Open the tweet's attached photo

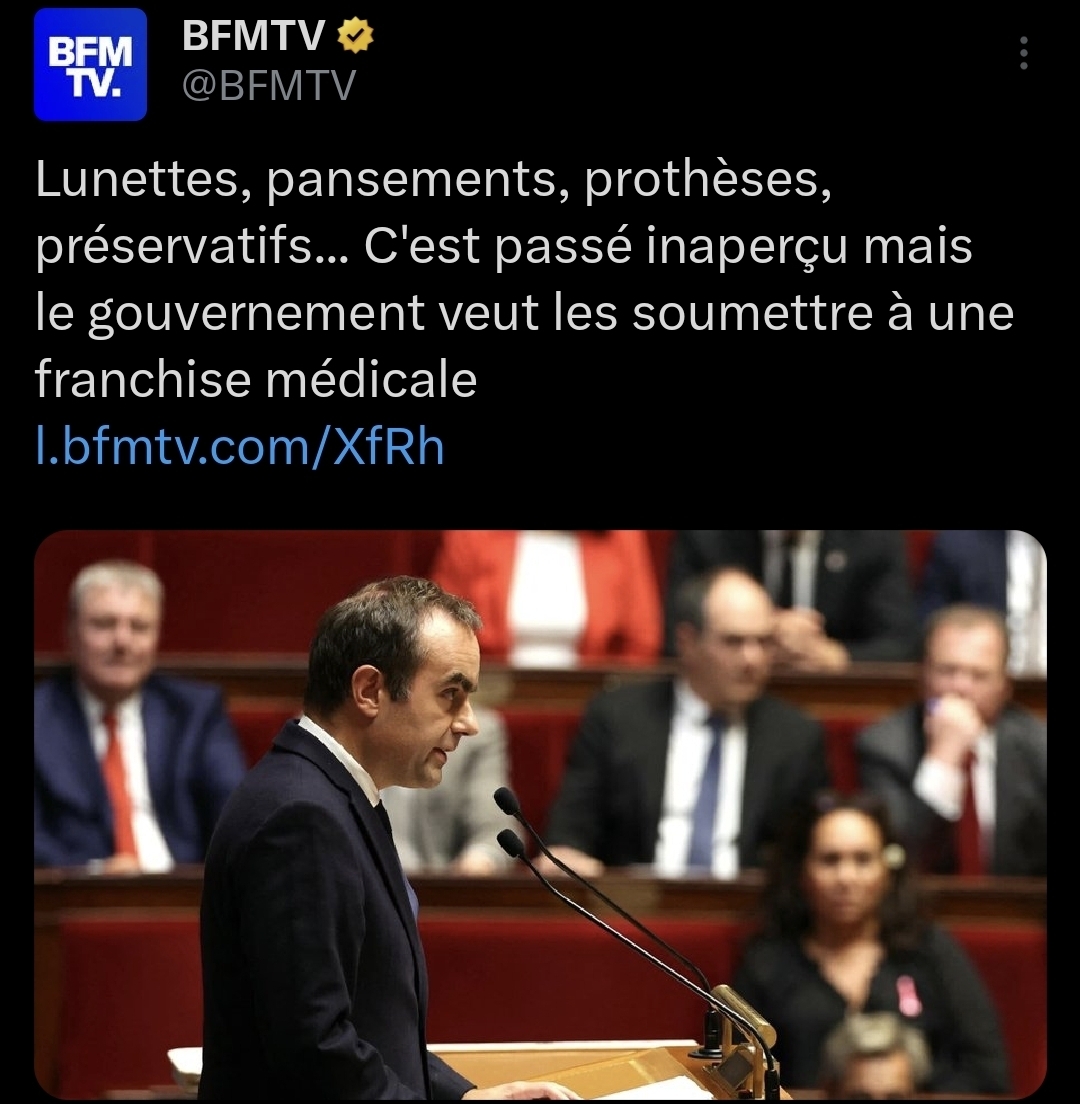(540, 815)
